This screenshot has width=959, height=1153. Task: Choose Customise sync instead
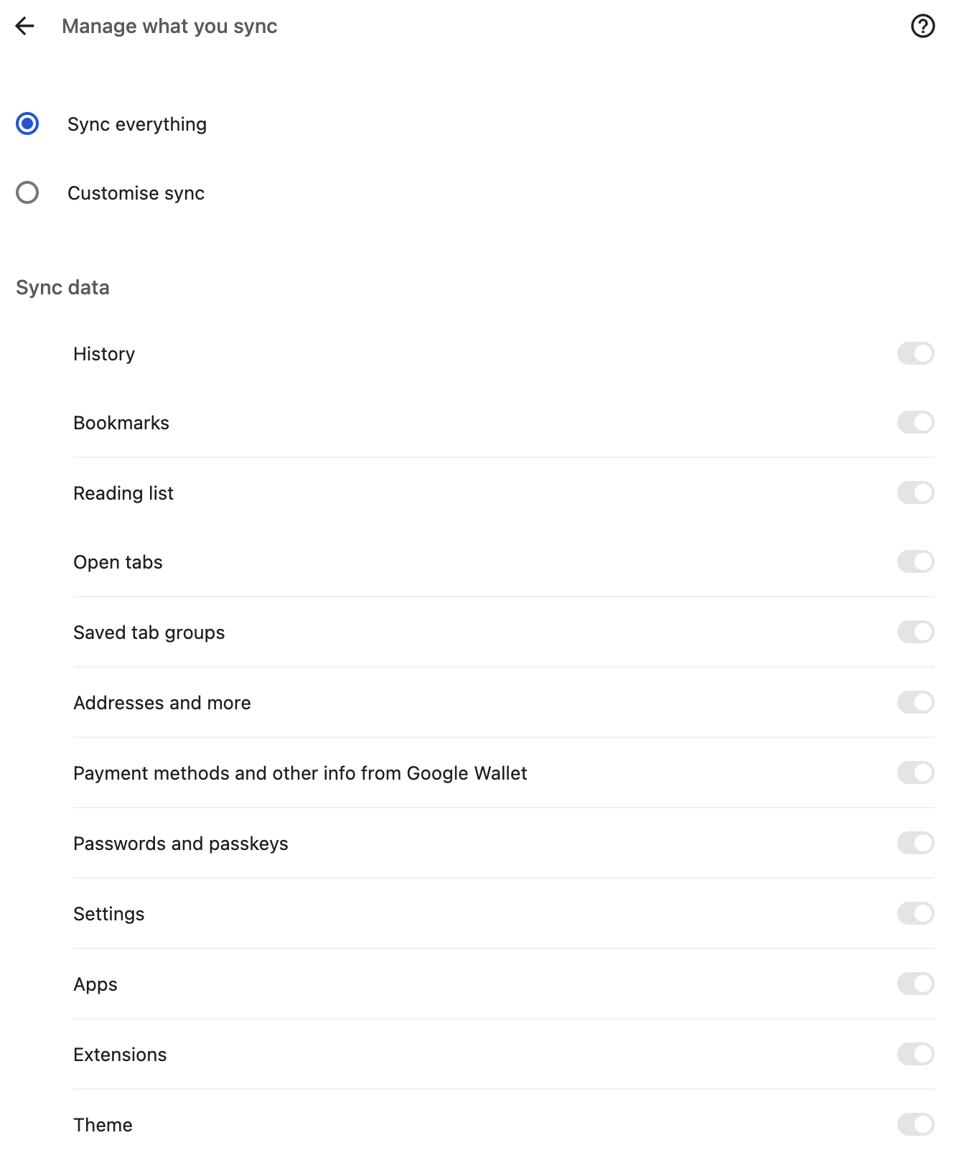(x=27, y=192)
